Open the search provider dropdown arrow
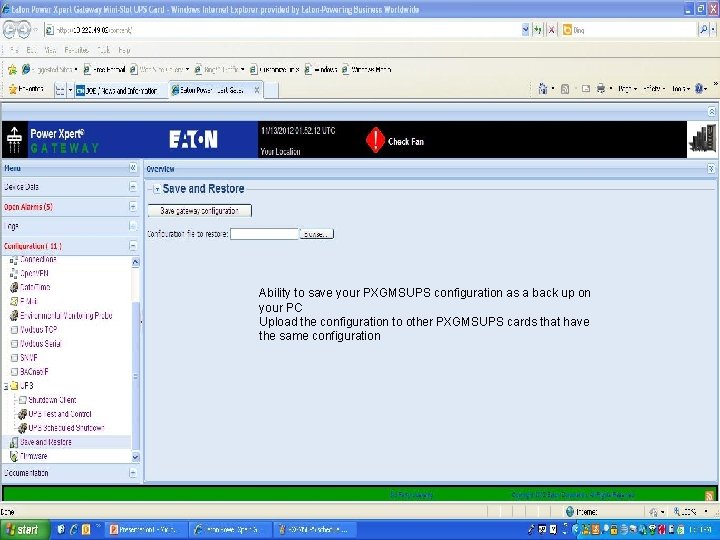 pyautogui.click(x=713, y=30)
